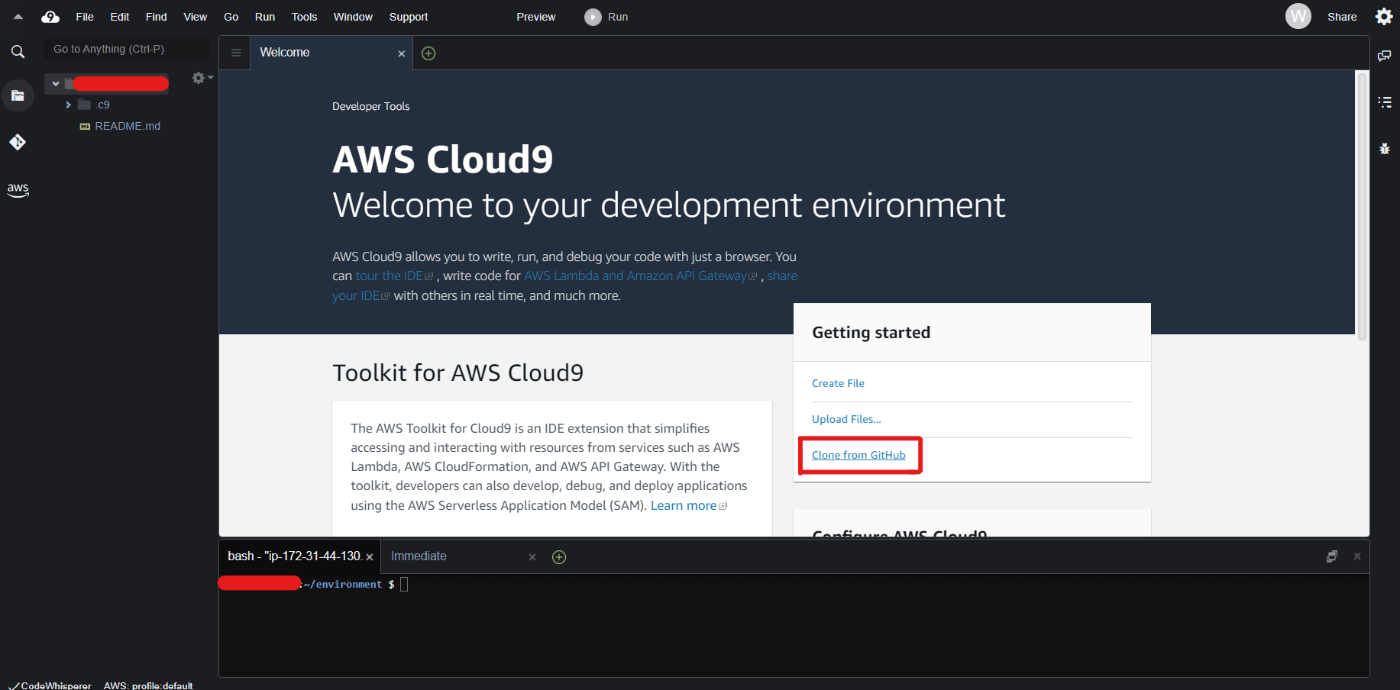This screenshot has height=690, width=1400.
Task: Open the editor tab list hamburger icon
Action: [236, 53]
